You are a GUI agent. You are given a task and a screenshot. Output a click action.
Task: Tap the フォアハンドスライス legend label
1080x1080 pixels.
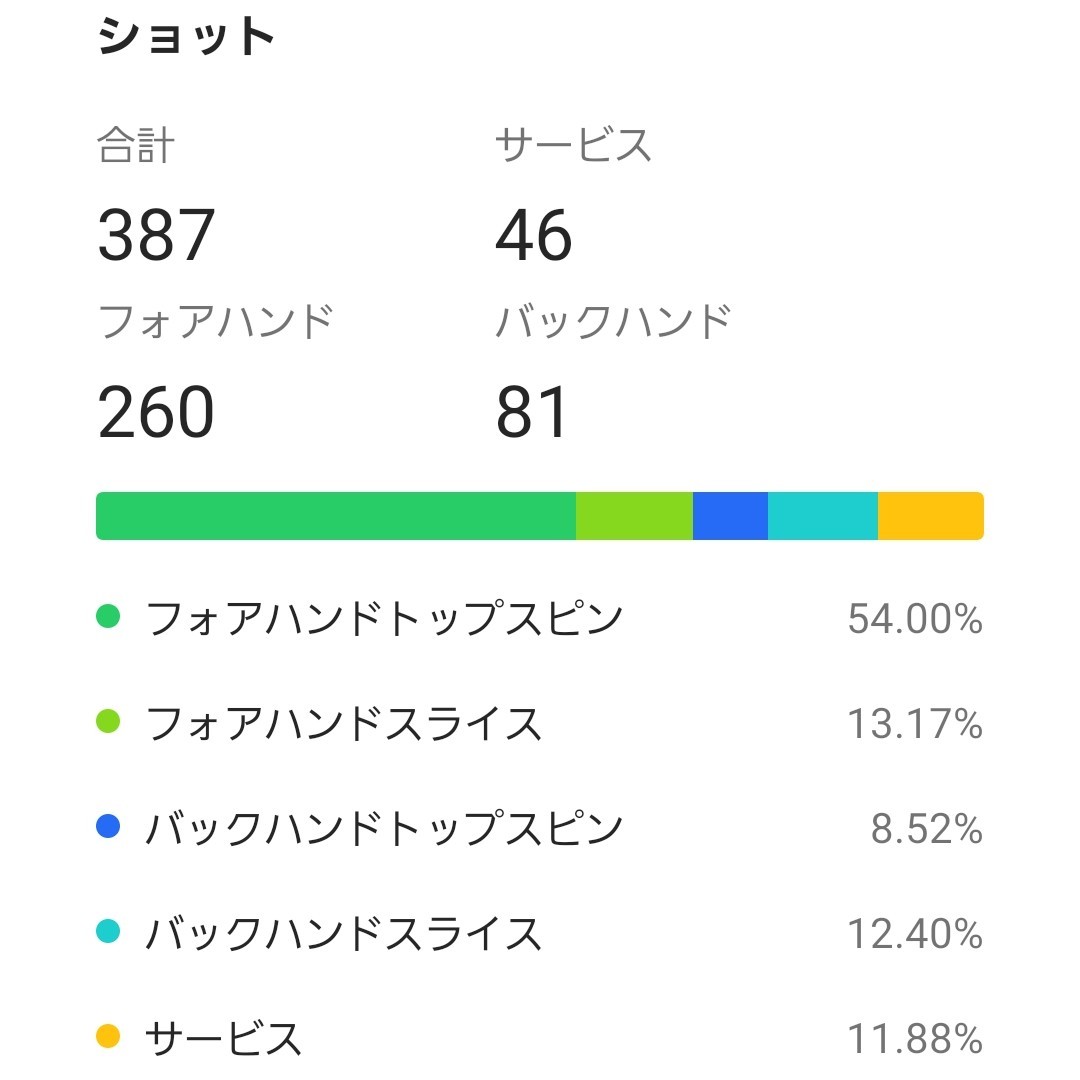click(x=344, y=723)
